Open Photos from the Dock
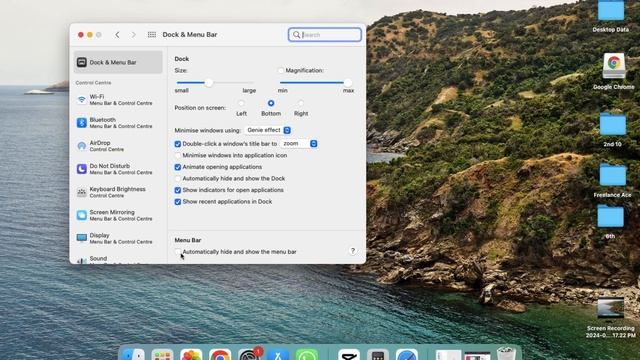The width and height of the screenshot is (640, 360). [191, 355]
